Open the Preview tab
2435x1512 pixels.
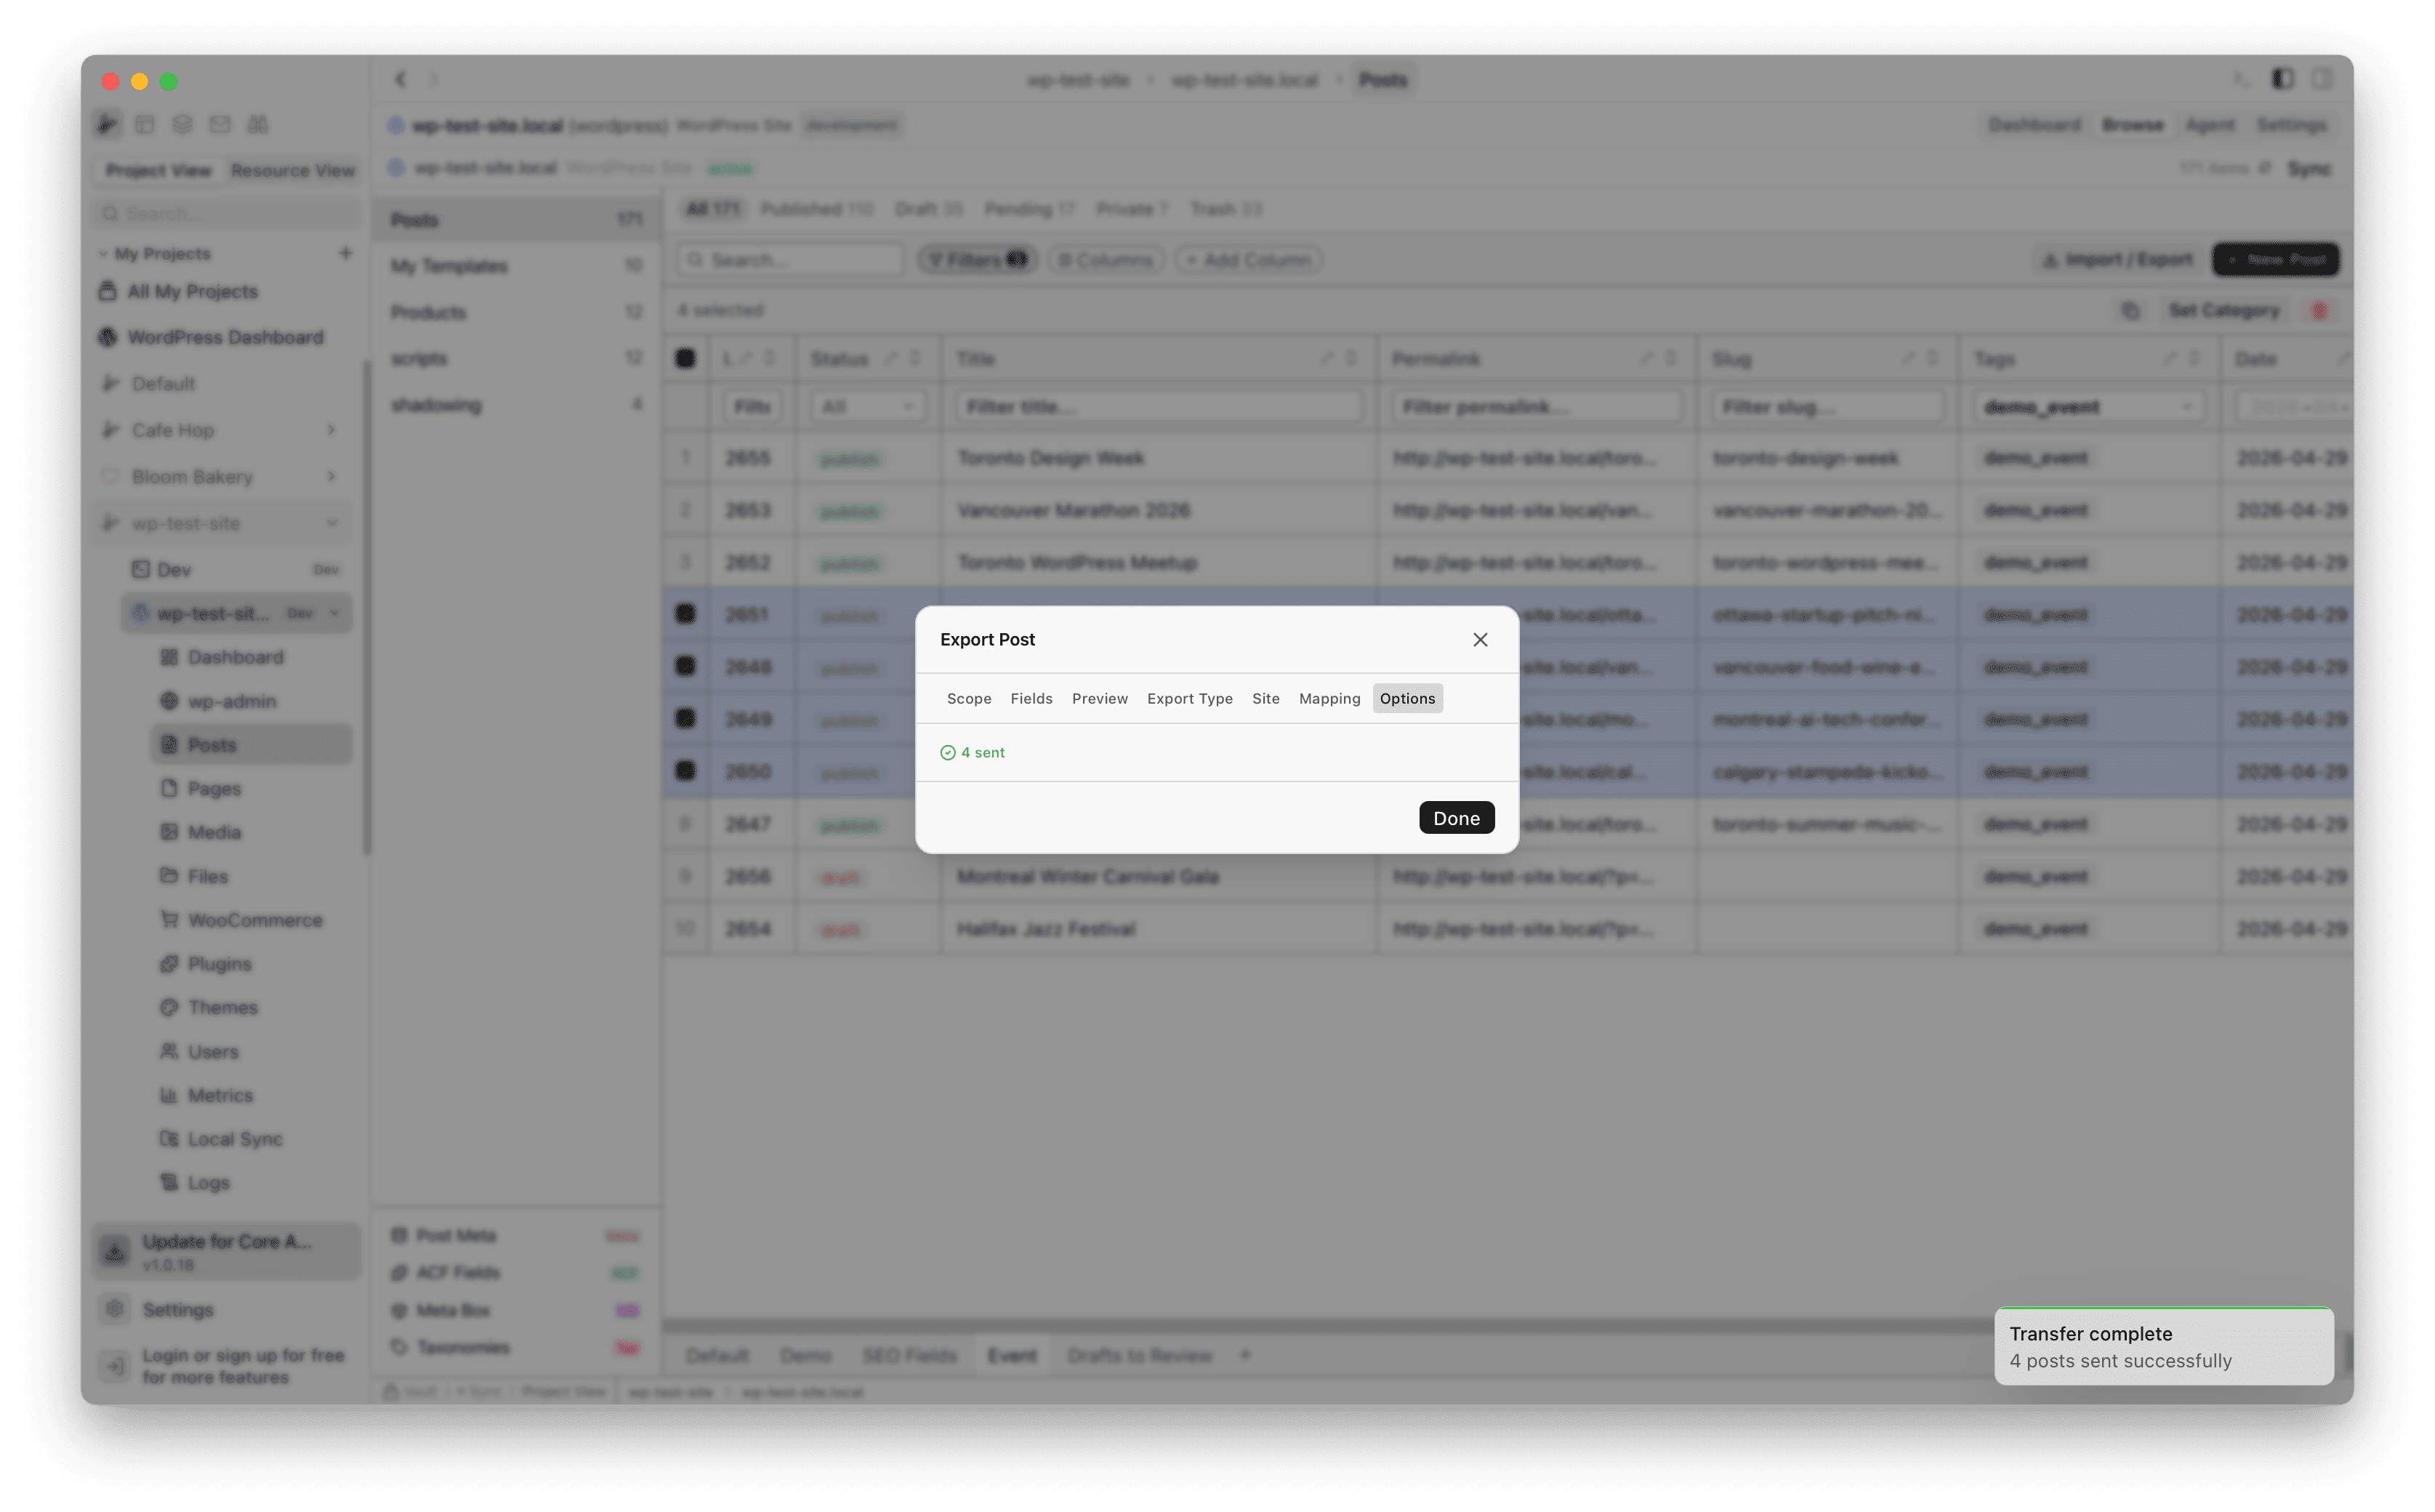pos(1099,698)
